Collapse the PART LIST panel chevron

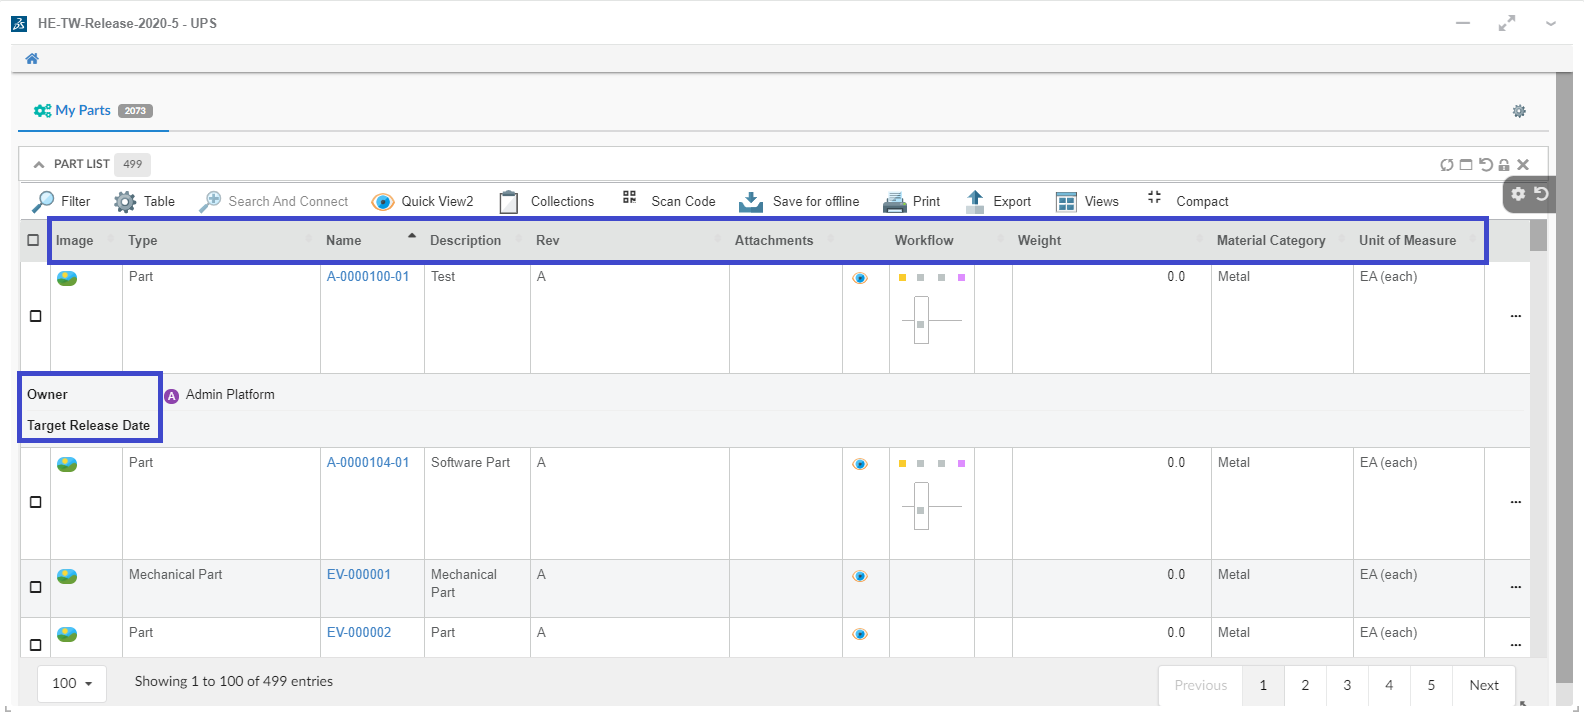(39, 164)
